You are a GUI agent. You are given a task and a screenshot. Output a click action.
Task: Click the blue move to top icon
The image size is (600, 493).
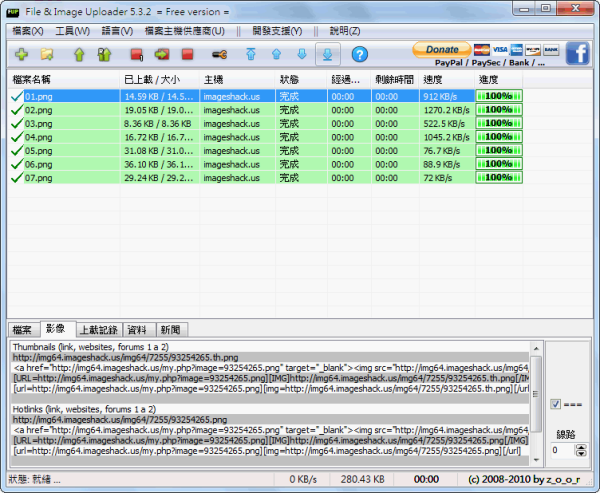[x=250, y=54]
